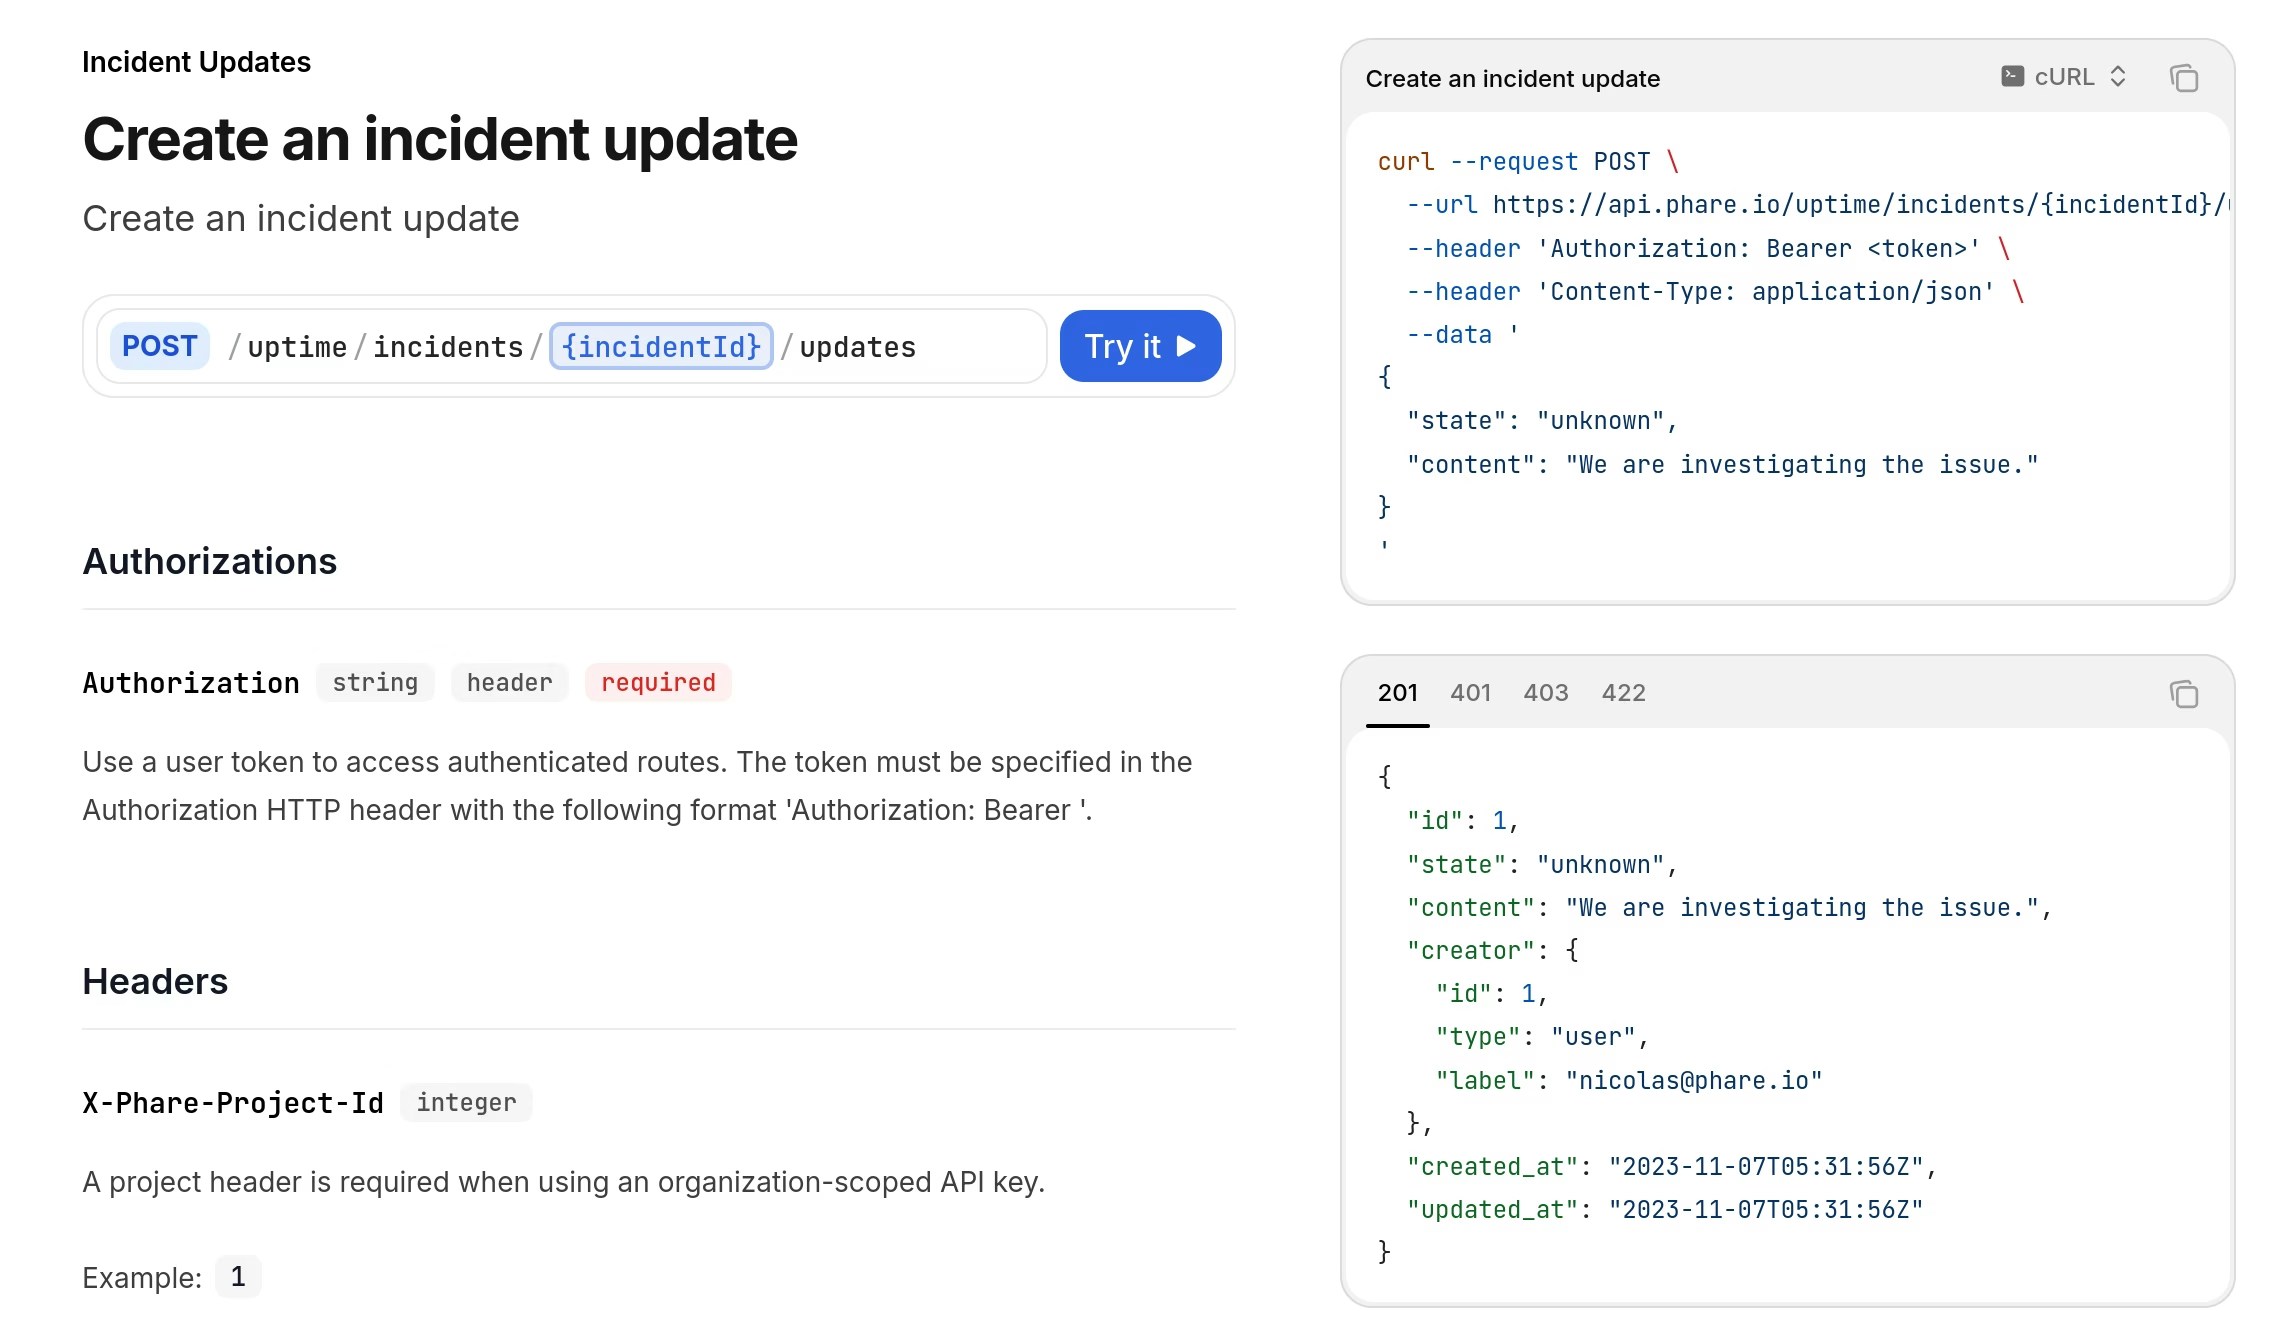Click the terminal icon beside cURL label
This screenshot has height=1332, width=2274.
click(2012, 76)
